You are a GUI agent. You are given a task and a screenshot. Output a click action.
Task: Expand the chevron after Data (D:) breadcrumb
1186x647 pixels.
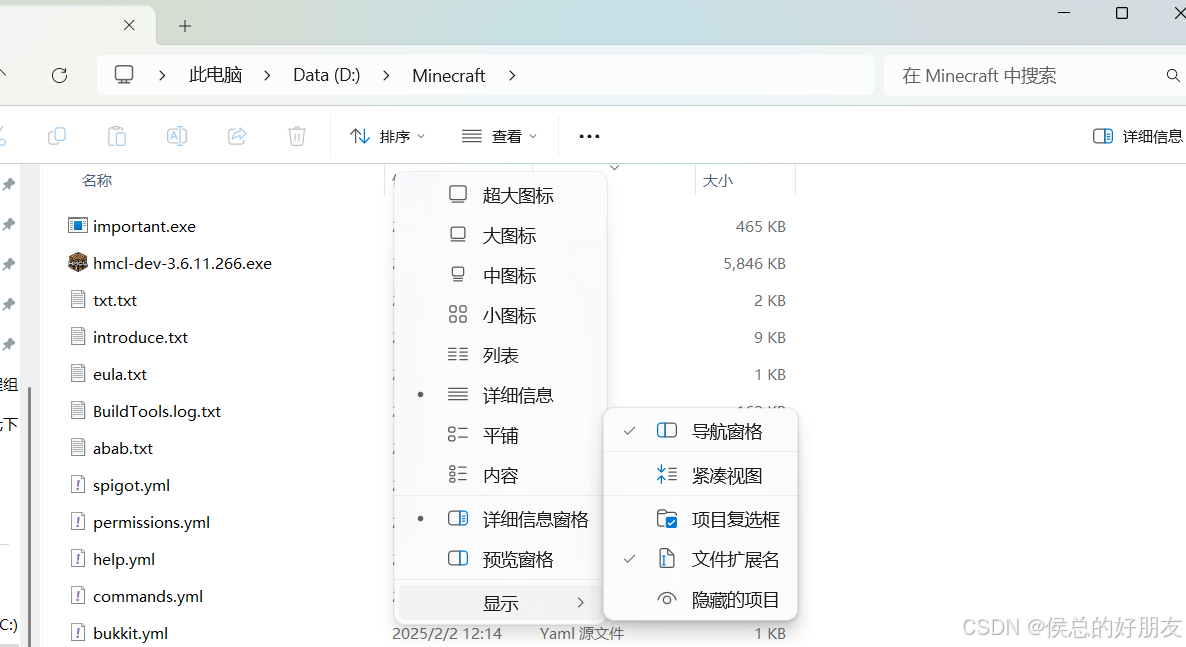[387, 76]
